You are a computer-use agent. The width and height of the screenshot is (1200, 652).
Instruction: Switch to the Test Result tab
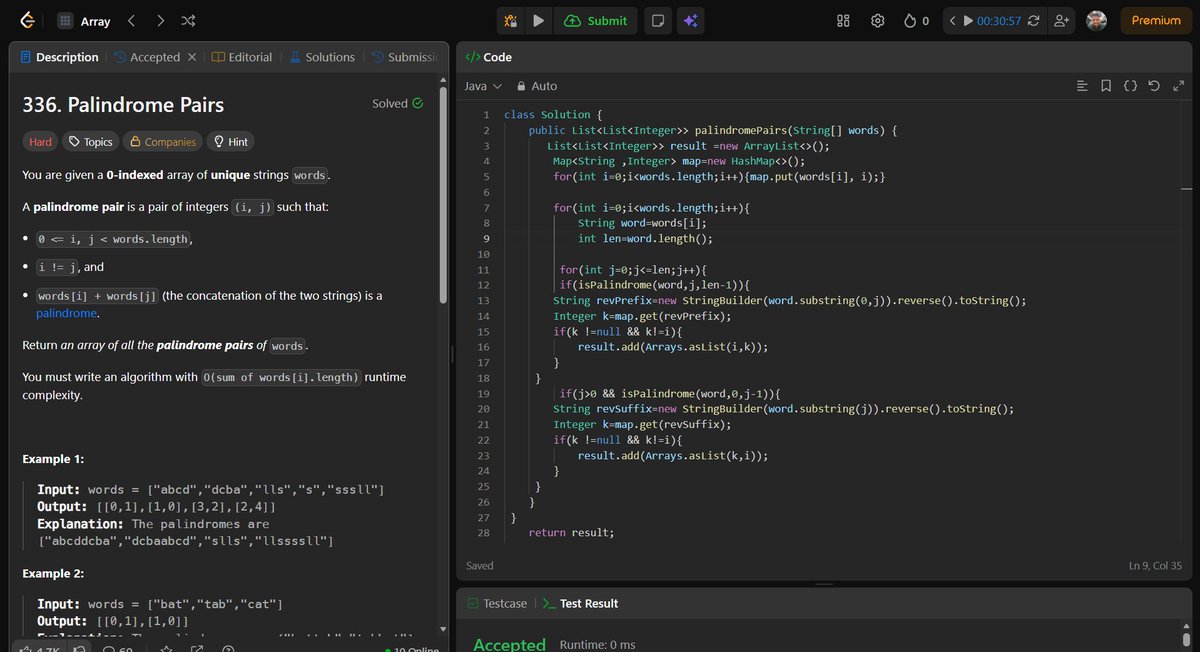coord(580,603)
